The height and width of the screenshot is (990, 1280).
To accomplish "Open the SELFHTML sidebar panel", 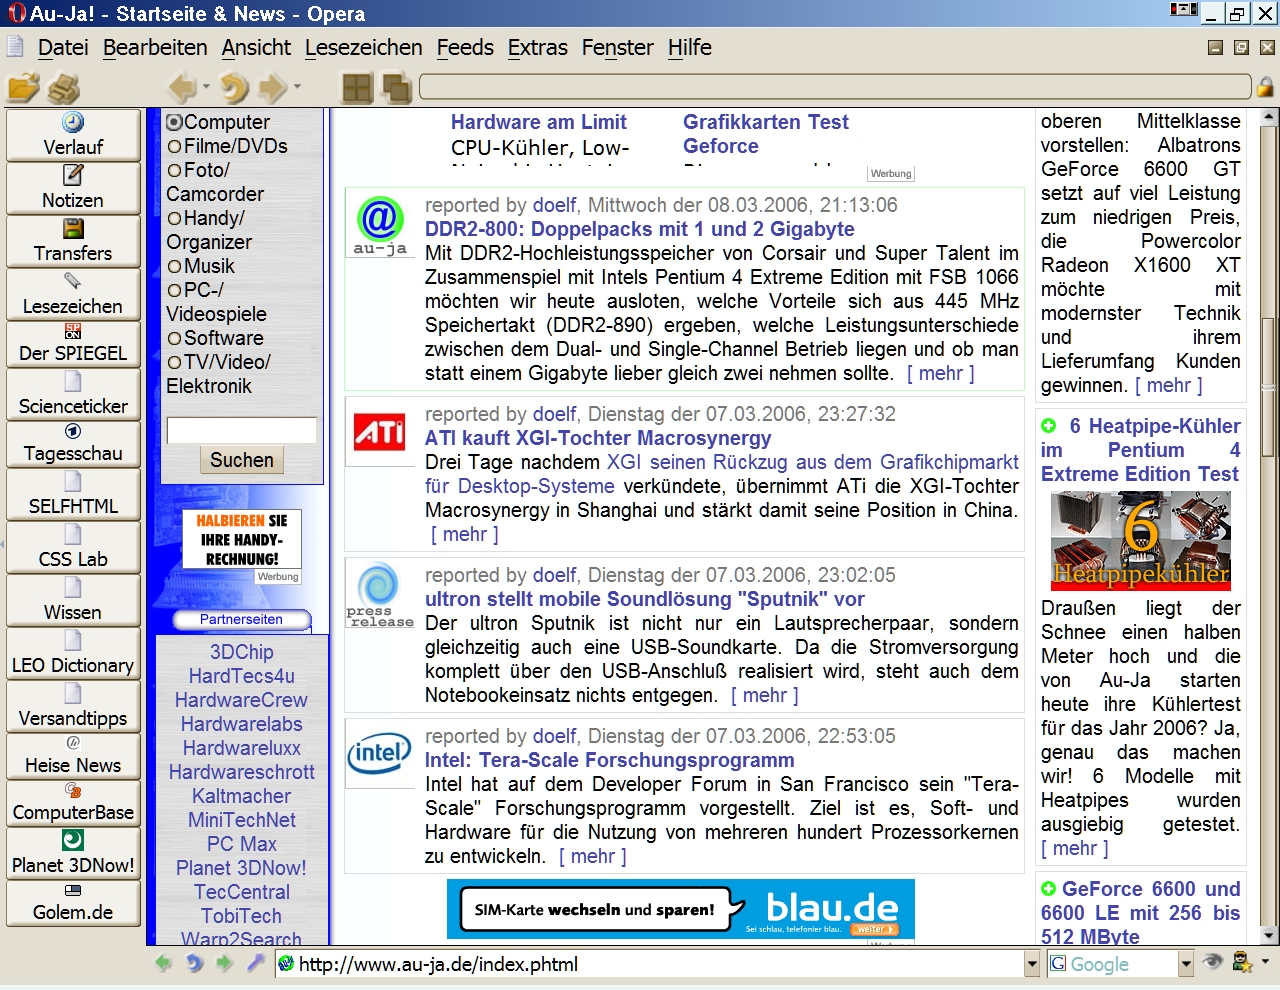I will pyautogui.click(x=73, y=494).
